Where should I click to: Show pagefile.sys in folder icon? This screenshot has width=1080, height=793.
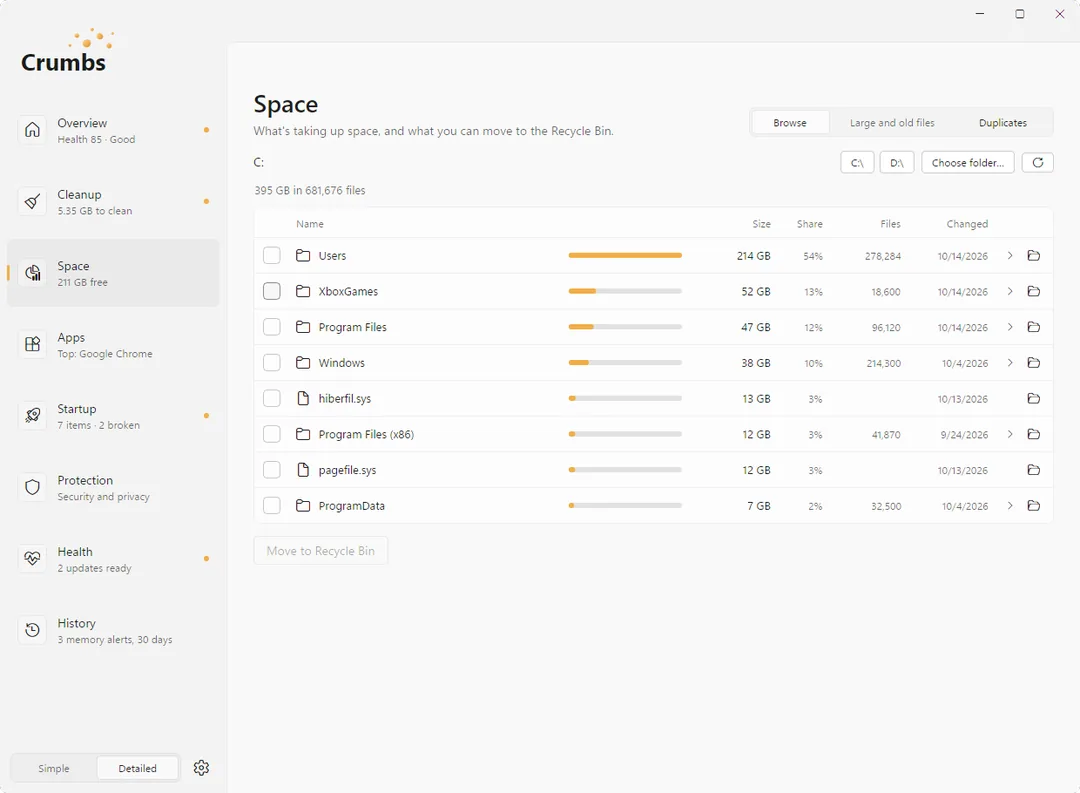[x=1033, y=471]
